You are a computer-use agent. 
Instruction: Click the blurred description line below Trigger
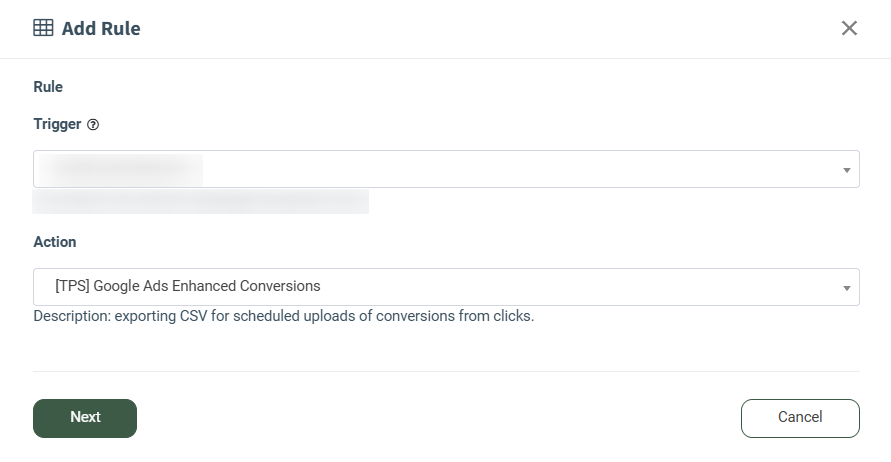tap(200, 202)
